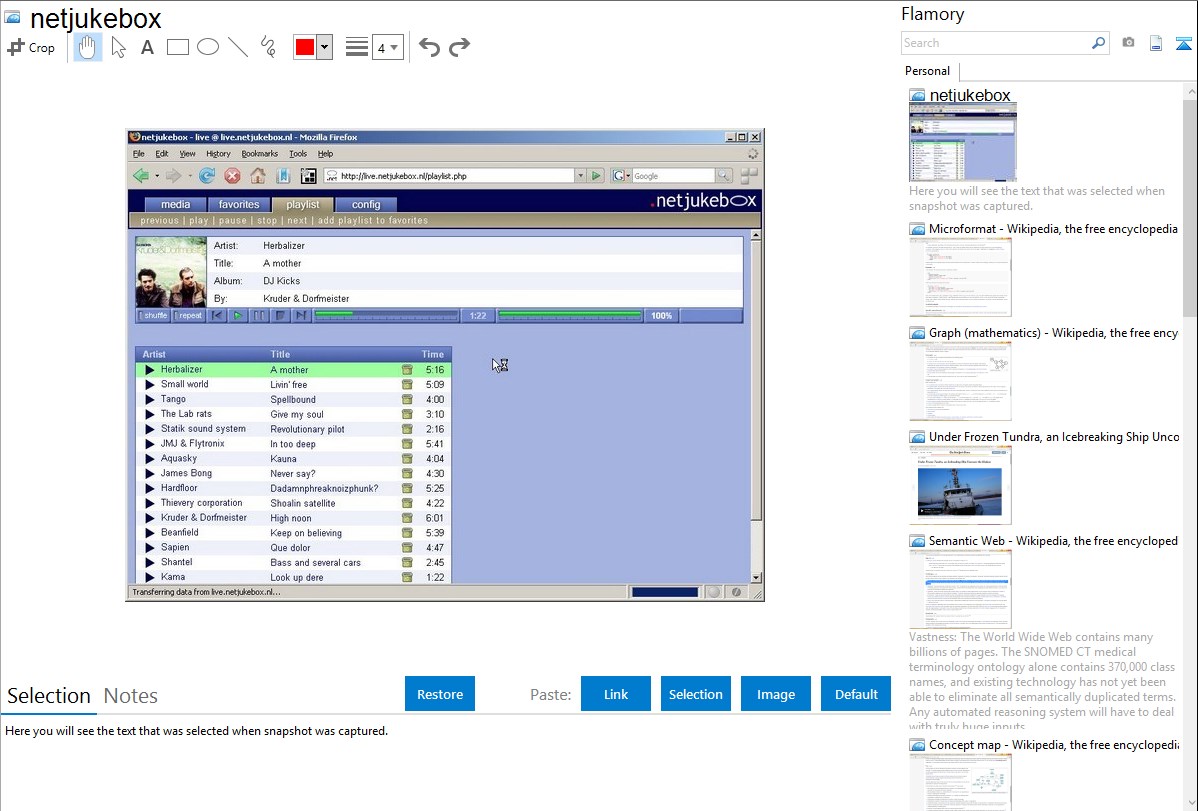
Task: Select the straight line tool
Action: (x=238, y=47)
